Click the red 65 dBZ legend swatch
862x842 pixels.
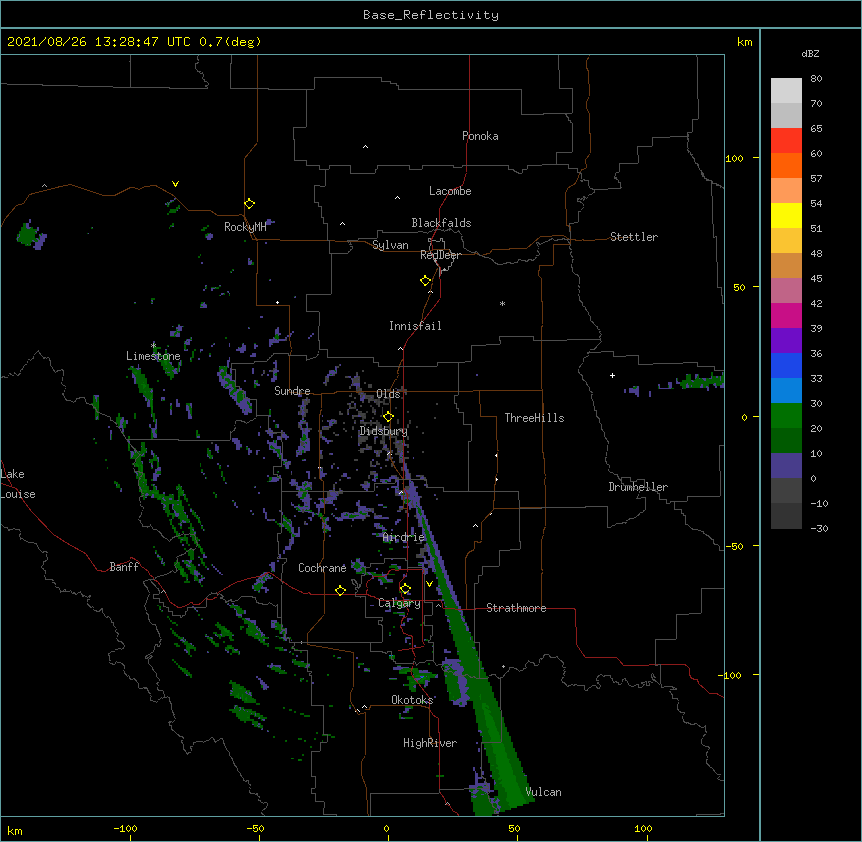(x=786, y=140)
